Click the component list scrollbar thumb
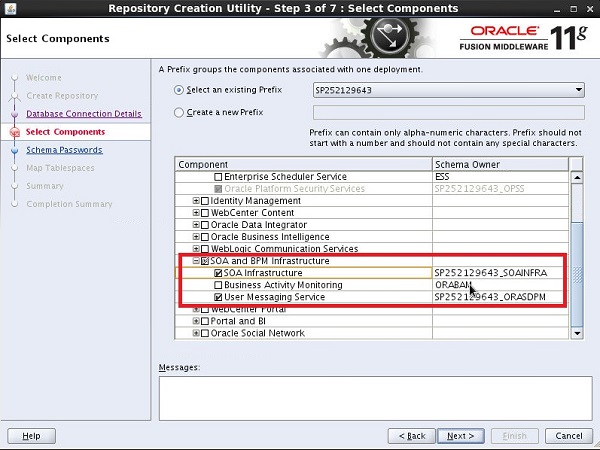 click(577, 274)
